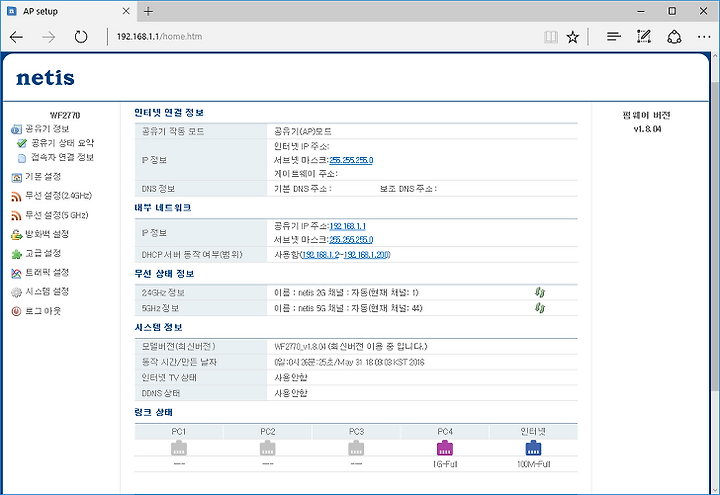This screenshot has width=720, height=495.
Task: Open 무선 설정(5 GHz) menu
Action: [x=50, y=215]
